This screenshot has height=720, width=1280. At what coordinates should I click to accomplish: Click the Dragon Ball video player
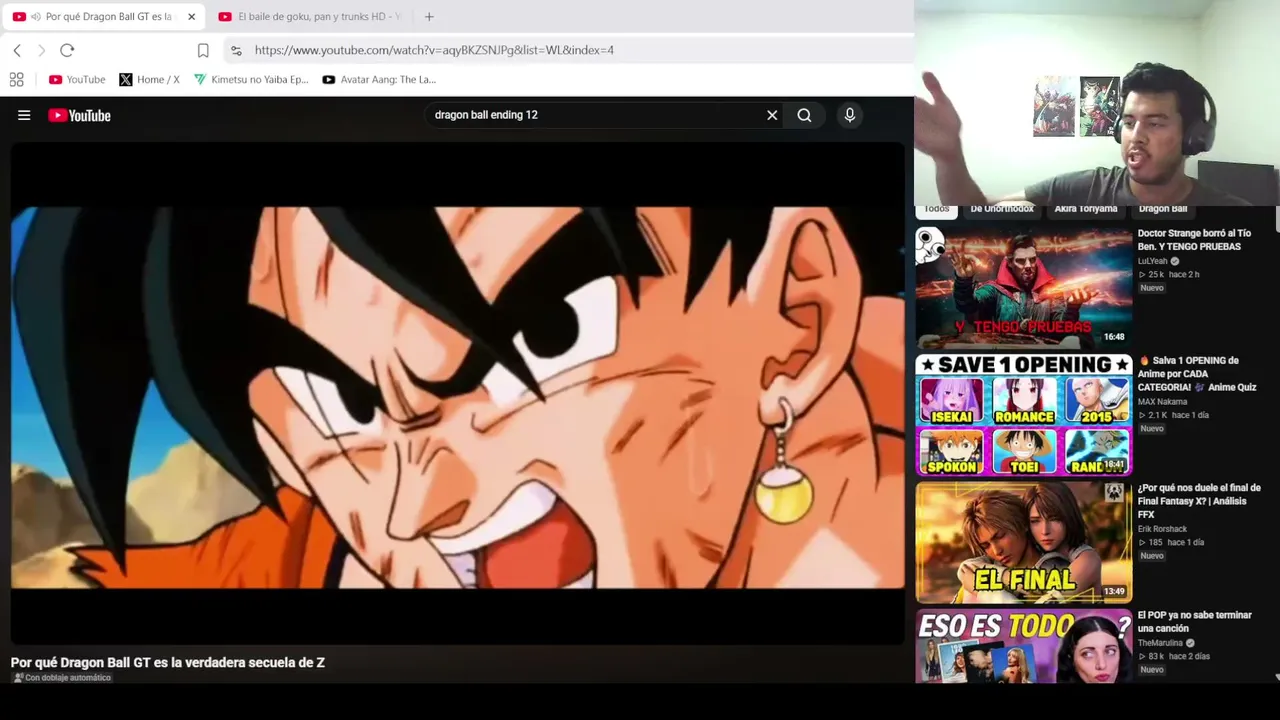(x=457, y=394)
